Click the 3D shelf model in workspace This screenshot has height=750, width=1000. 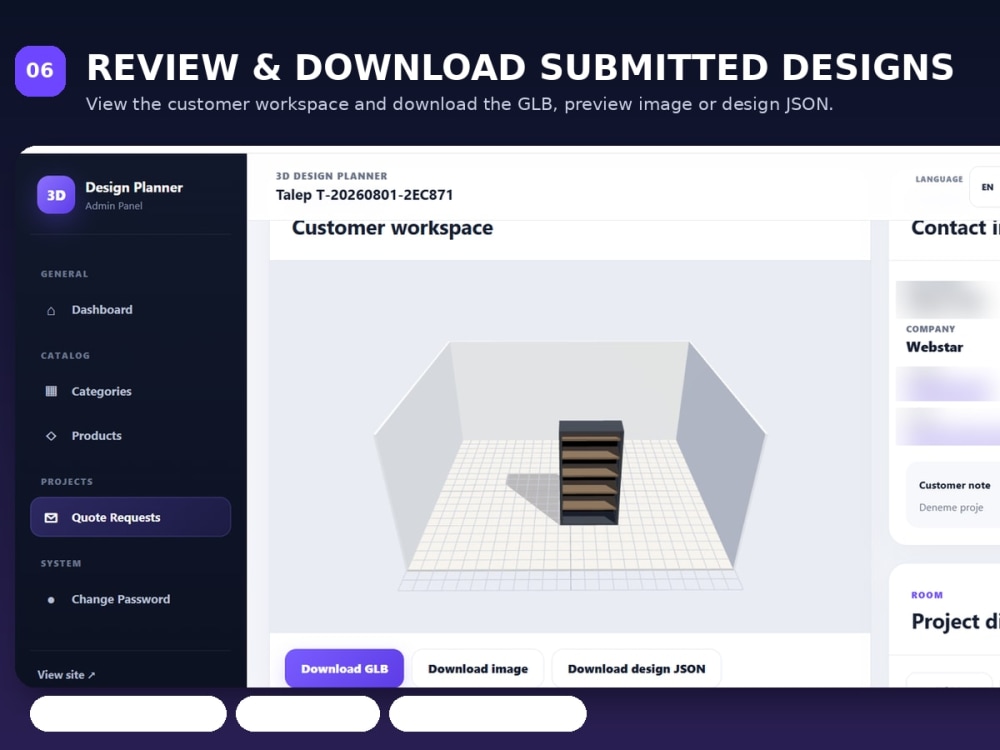(x=591, y=473)
